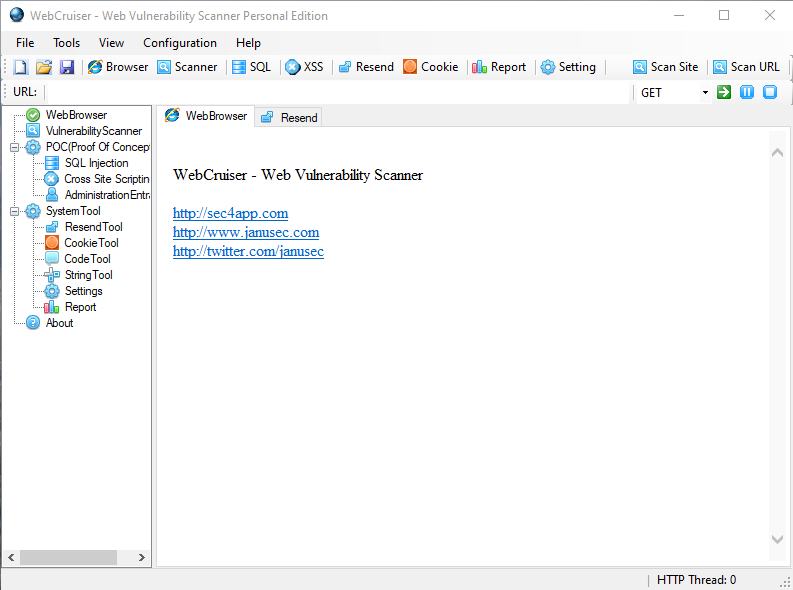Click the New file icon in toolbar
This screenshot has width=793, height=590.
(x=21, y=67)
